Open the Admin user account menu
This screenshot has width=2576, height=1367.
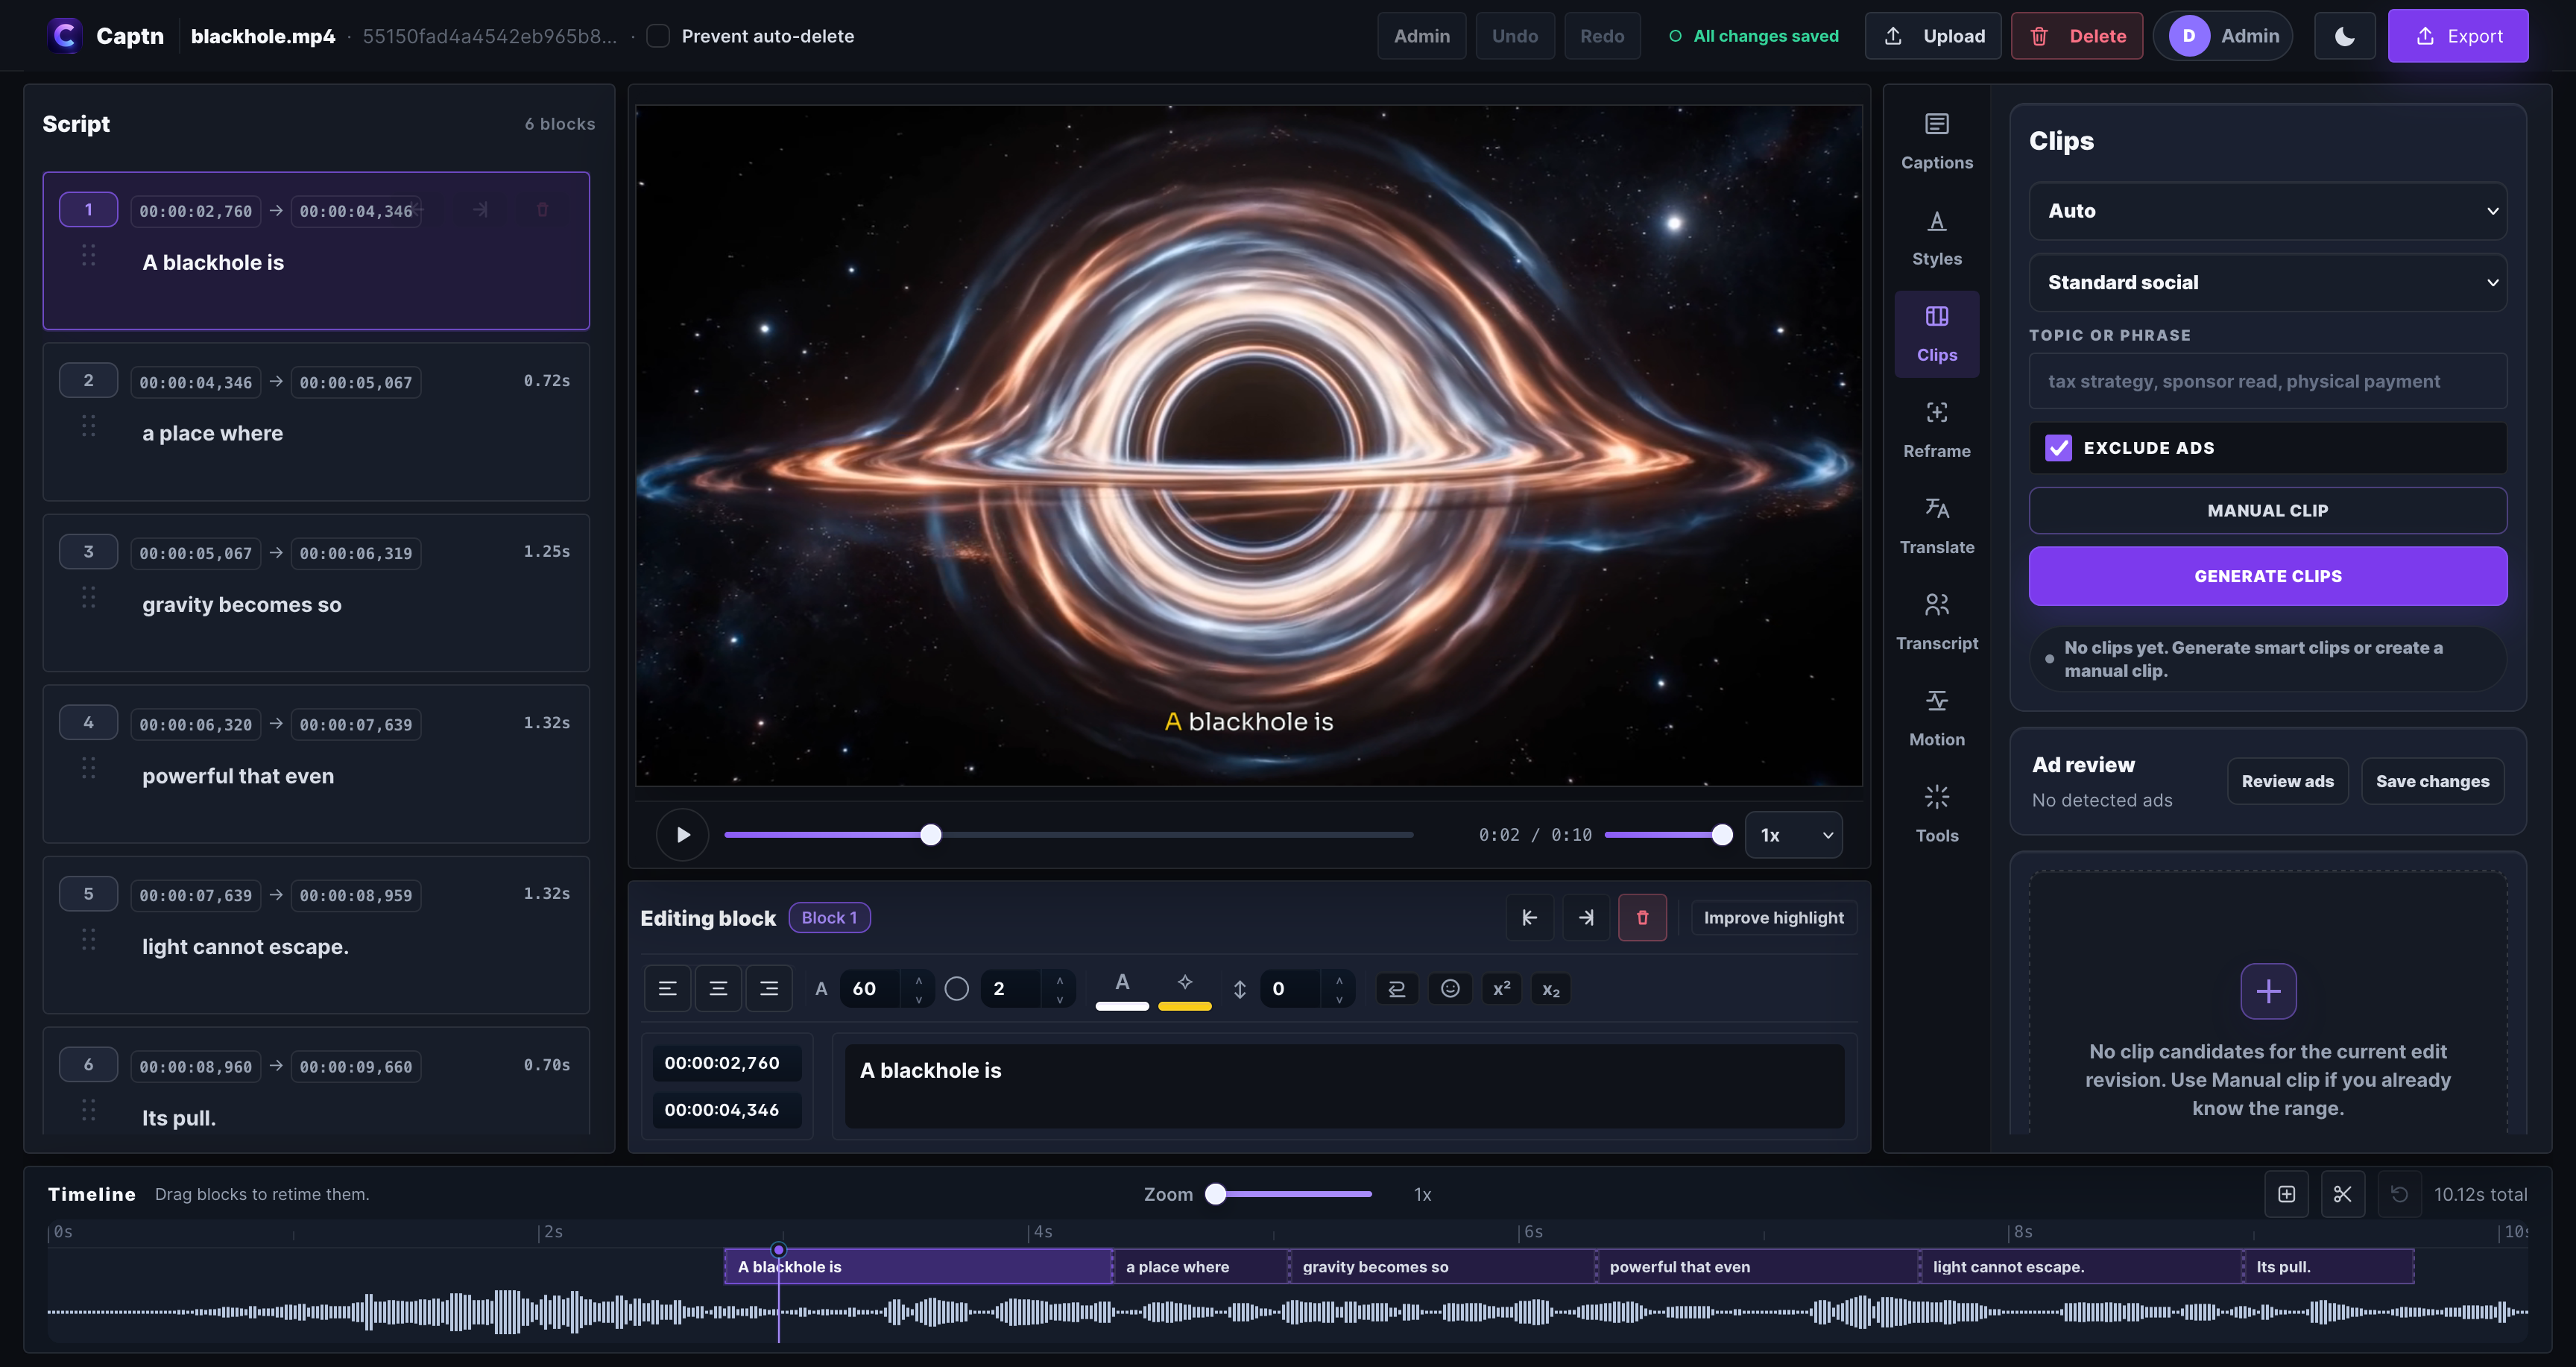[2223, 36]
